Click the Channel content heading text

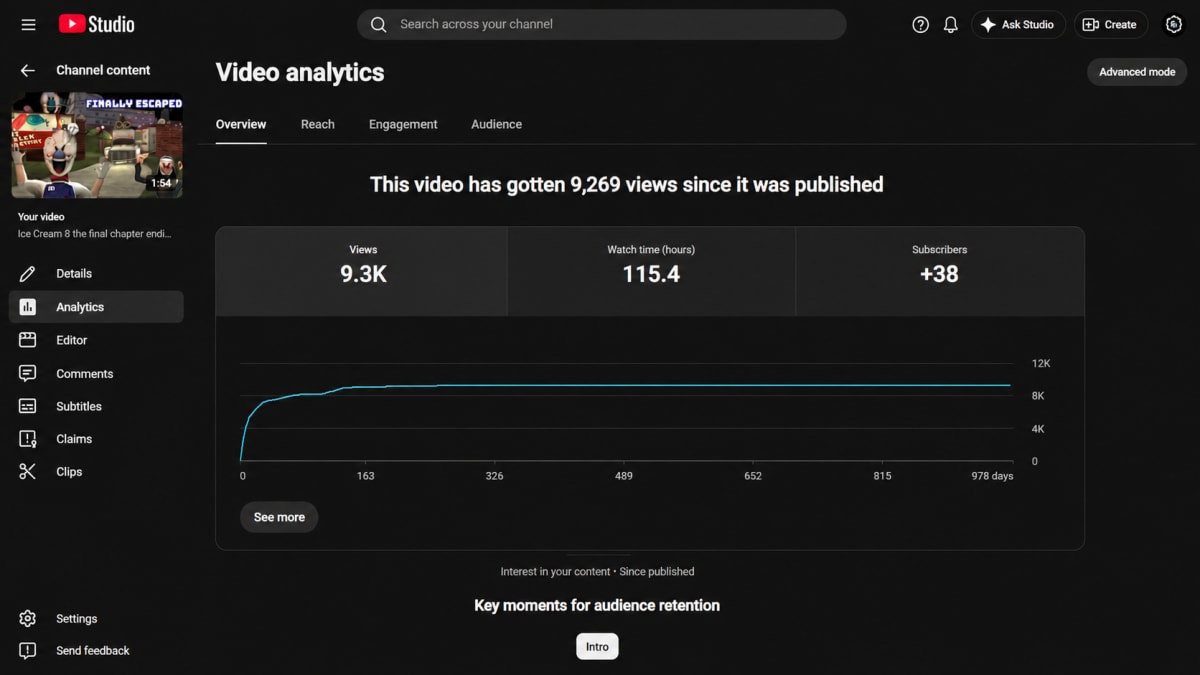tap(103, 70)
